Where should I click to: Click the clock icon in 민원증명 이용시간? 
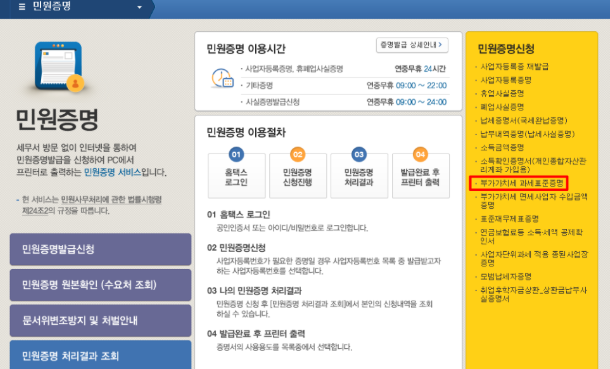pyautogui.click(x=222, y=78)
